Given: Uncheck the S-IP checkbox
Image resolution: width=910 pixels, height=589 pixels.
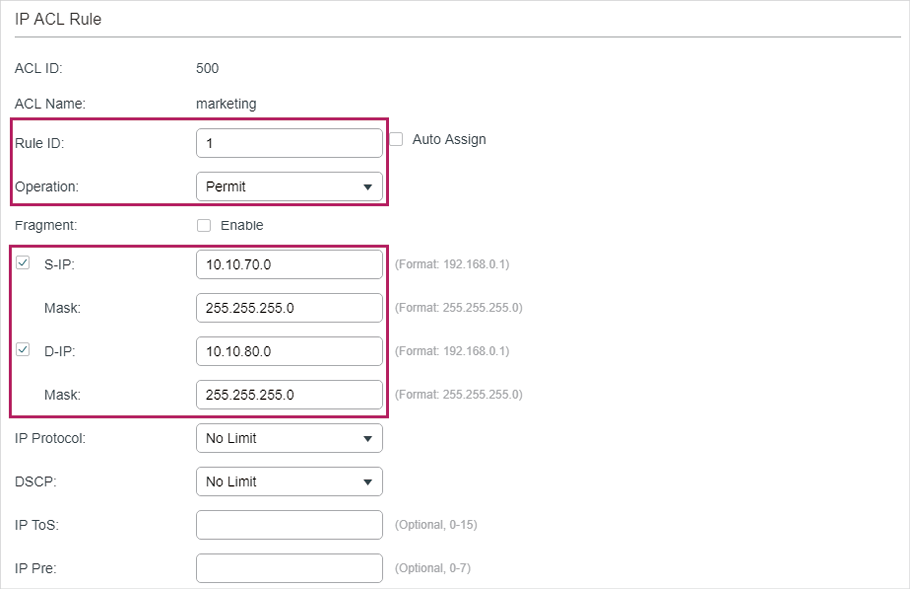Looking at the screenshot, I should click(x=22, y=264).
